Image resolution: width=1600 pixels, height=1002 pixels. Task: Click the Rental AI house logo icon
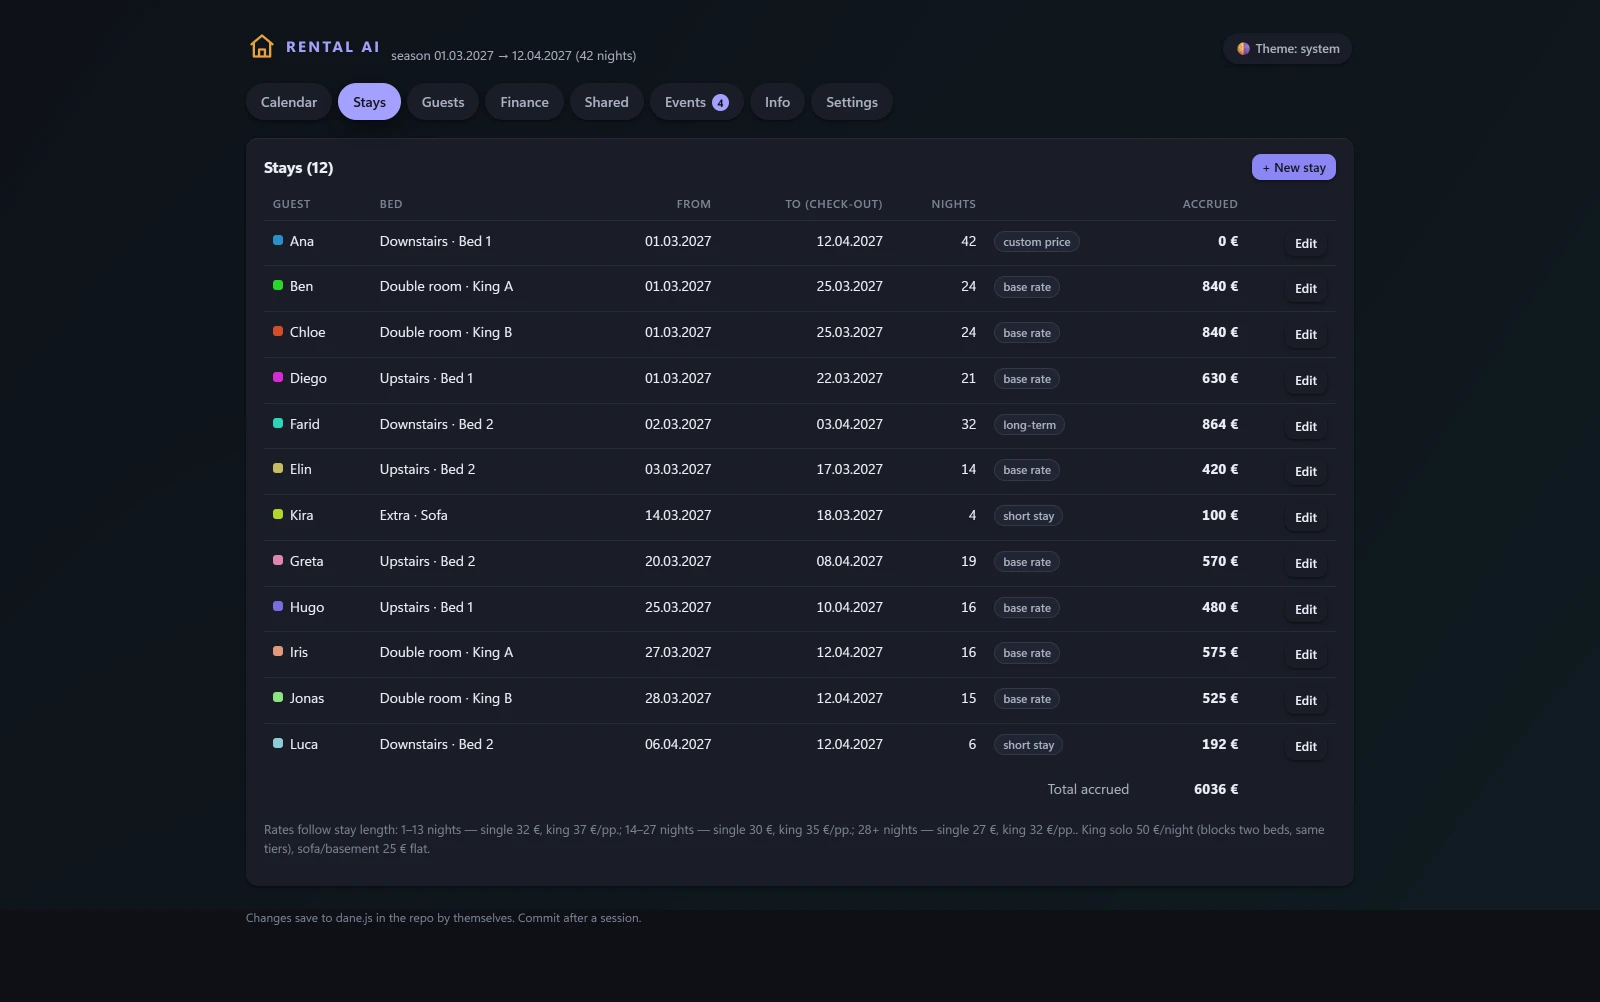pos(261,47)
